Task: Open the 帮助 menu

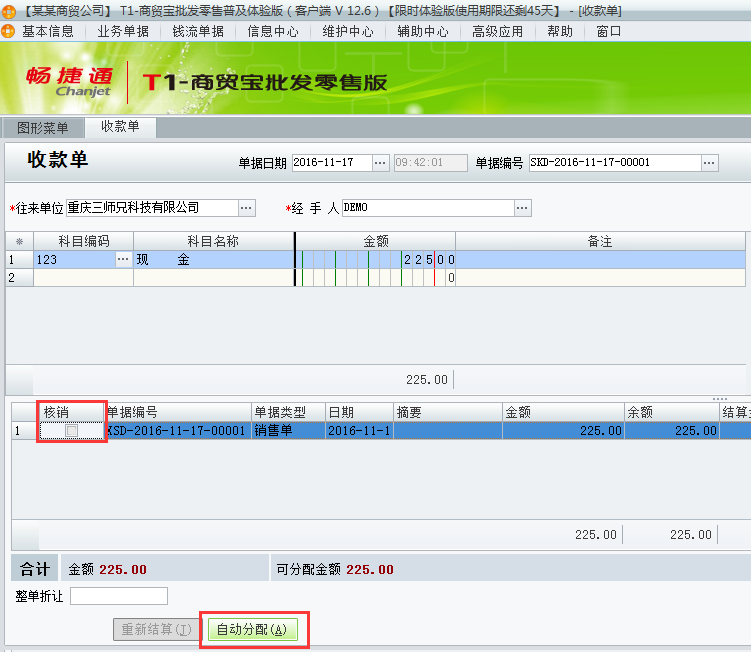Action: tap(560, 32)
